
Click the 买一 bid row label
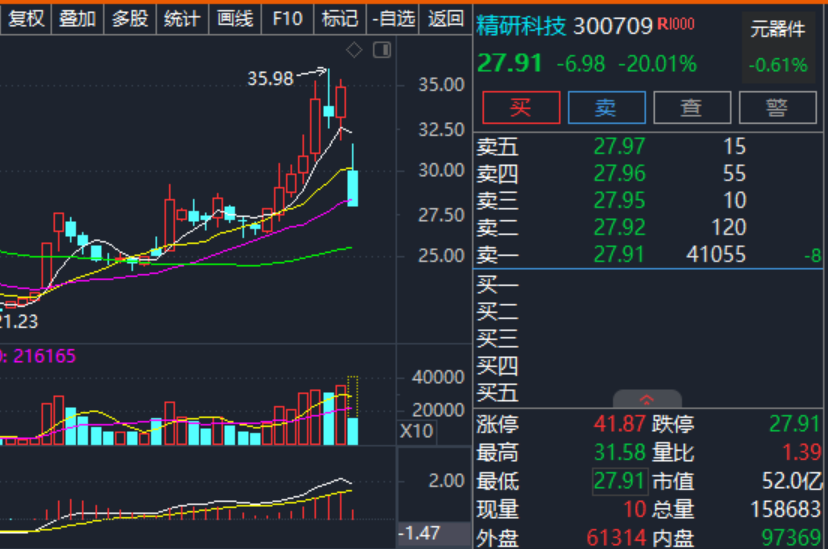(497, 285)
